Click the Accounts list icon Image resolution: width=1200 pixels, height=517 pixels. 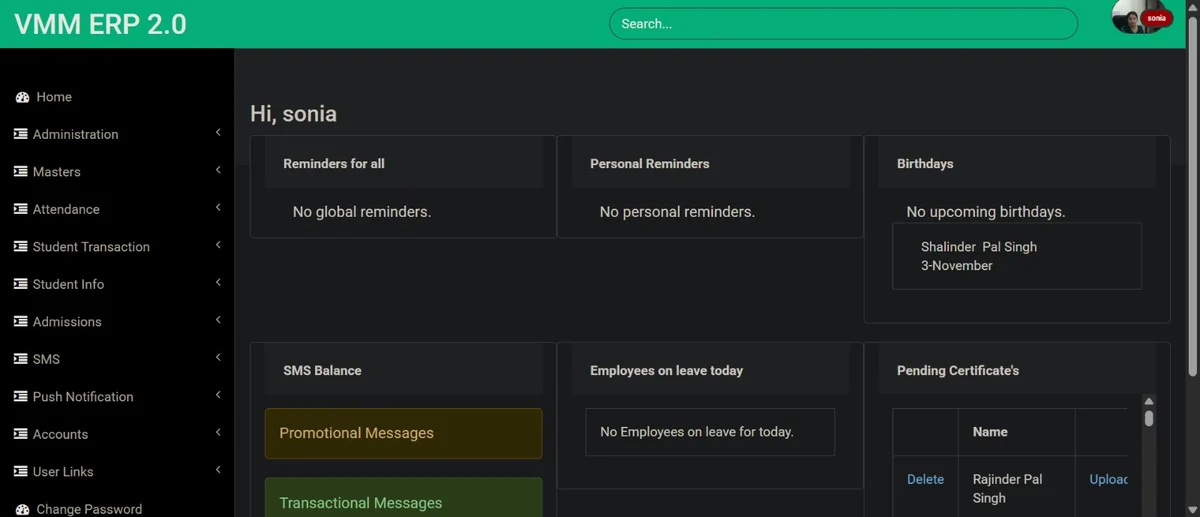[x=20, y=434]
